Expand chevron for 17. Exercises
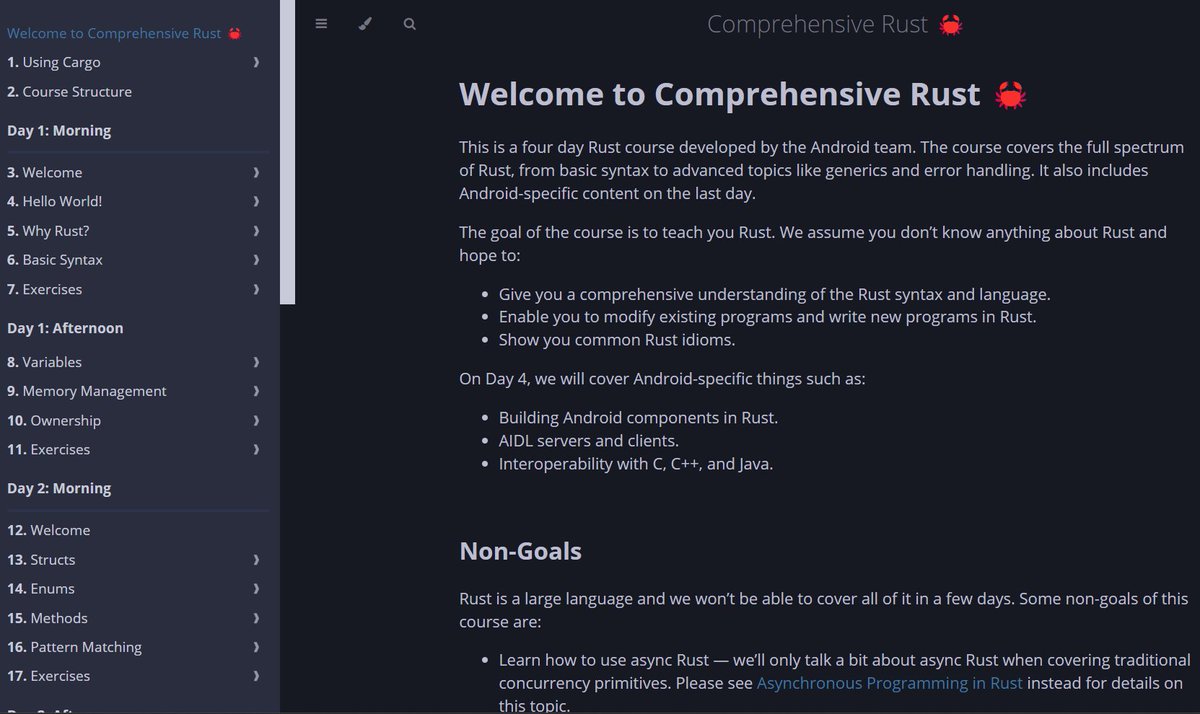 click(256, 676)
